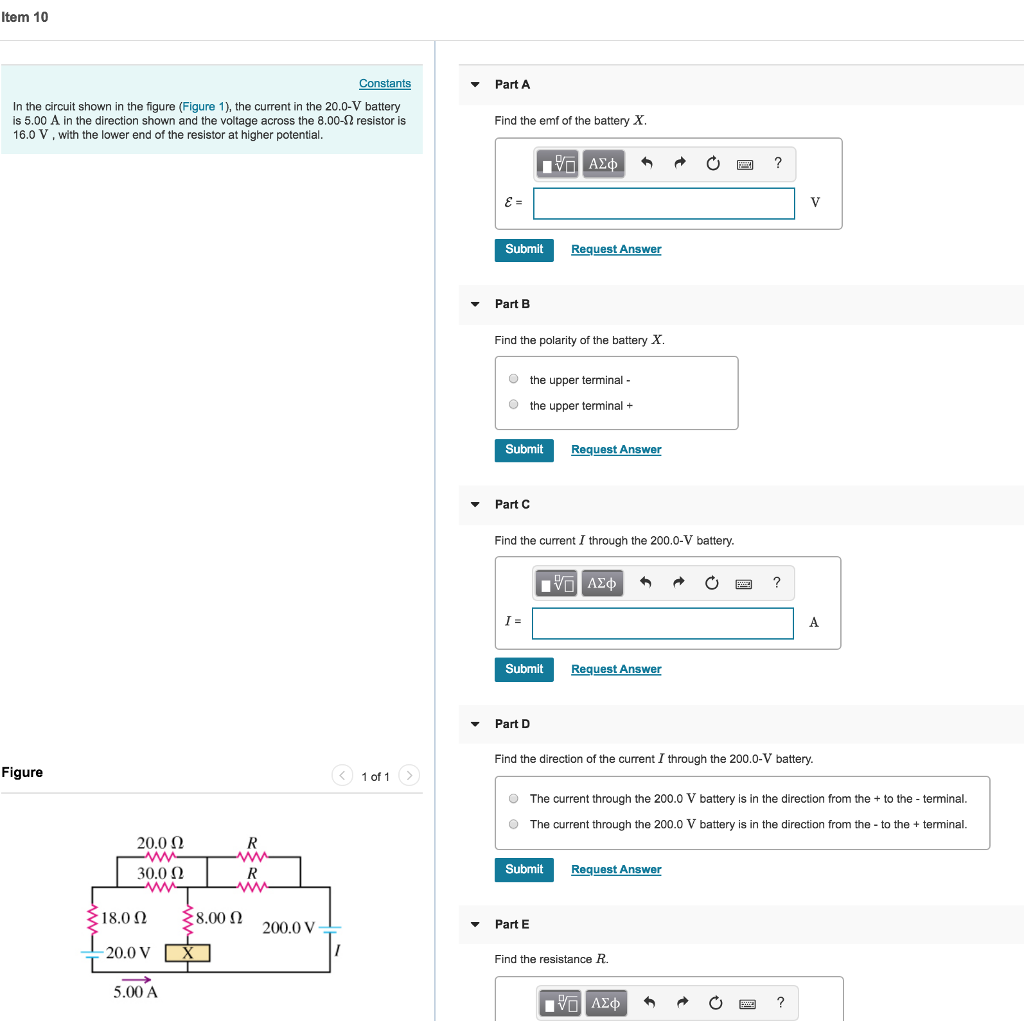
Task: Open help question mark in Part A toolbar
Action: click(x=778, y=163)
